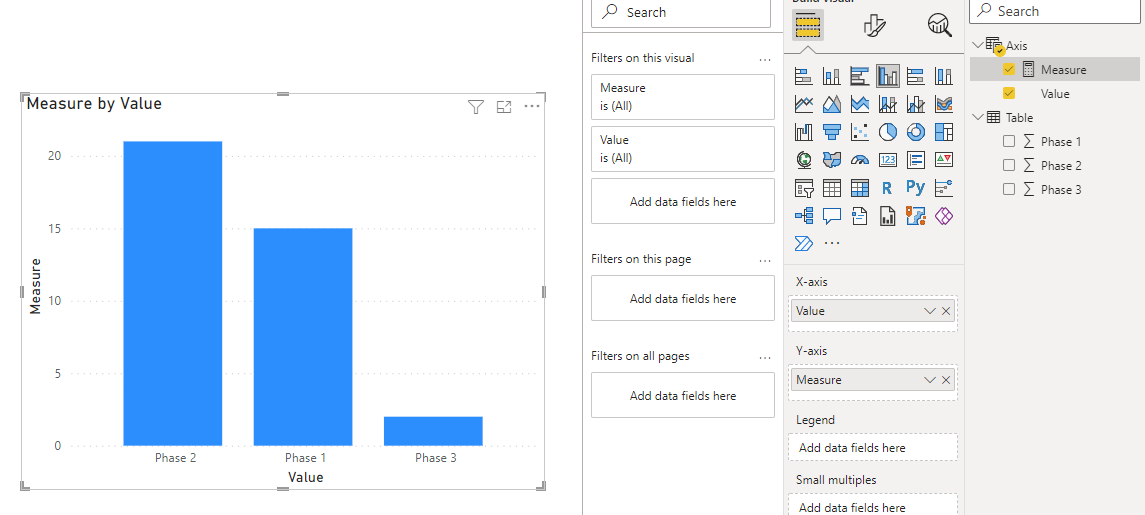Check the Phase 1 field checkbox
The height and width of the screenshot is (515, 1145).
1009,141
